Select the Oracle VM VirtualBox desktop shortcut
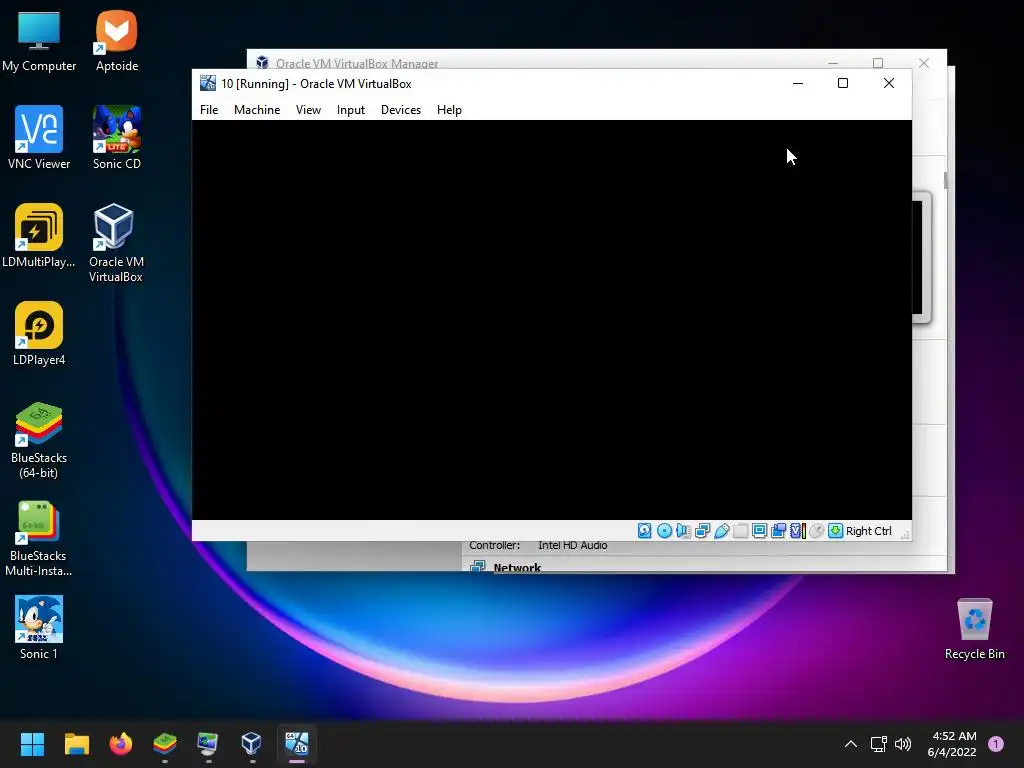The width and height of the screenshot is (1024, 768). pos(116,244)
